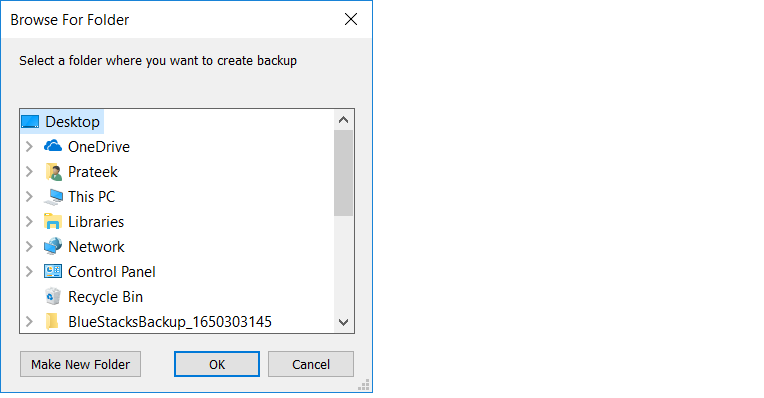The height and width of the screenshot is (398, 764).
Task: Close the Browse For Folder dialog
Action: point(351,19)
